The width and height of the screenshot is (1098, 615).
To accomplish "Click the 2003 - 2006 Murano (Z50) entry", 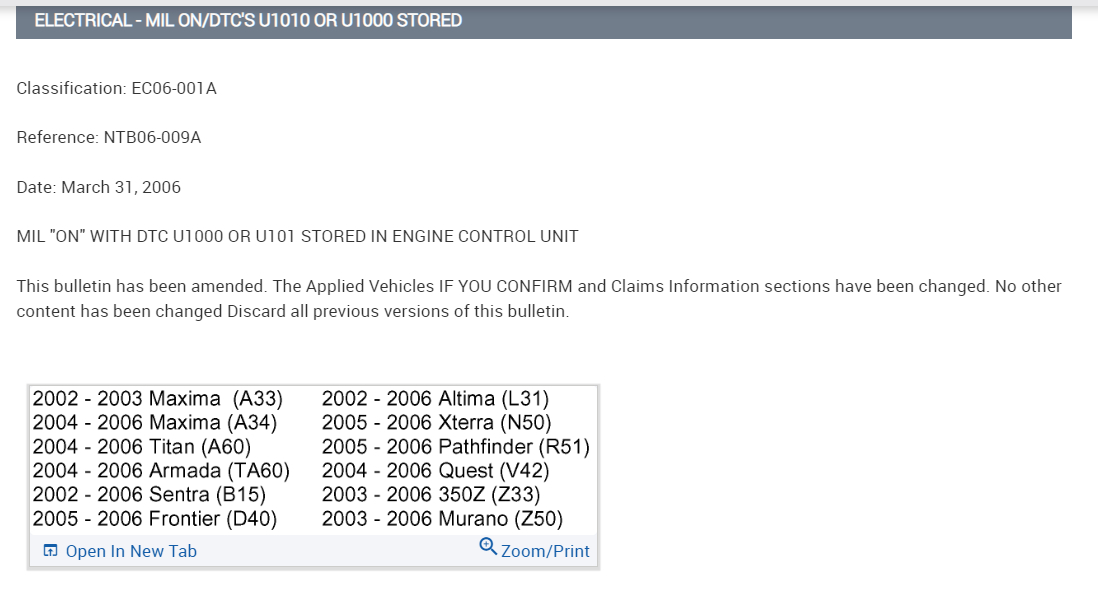I will click(442, 519).
